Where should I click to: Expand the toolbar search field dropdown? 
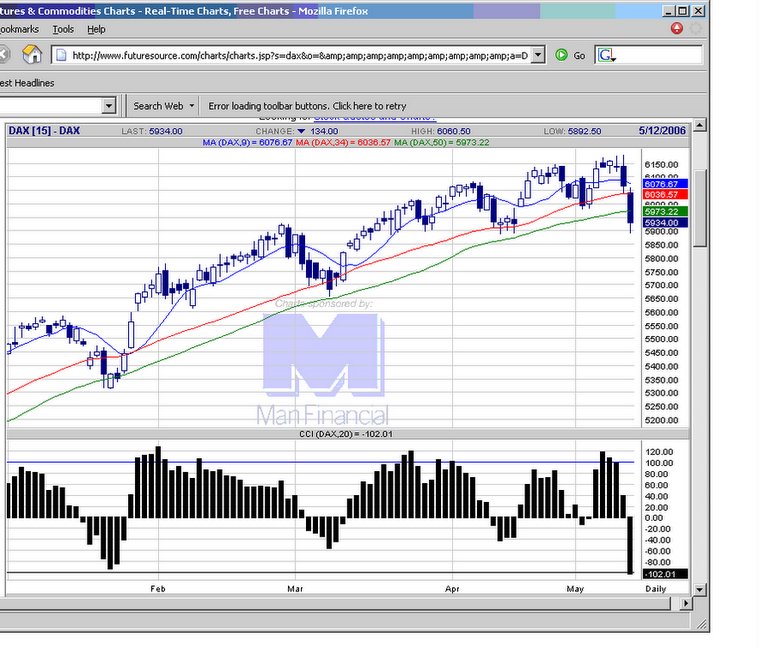pos(109,106)
